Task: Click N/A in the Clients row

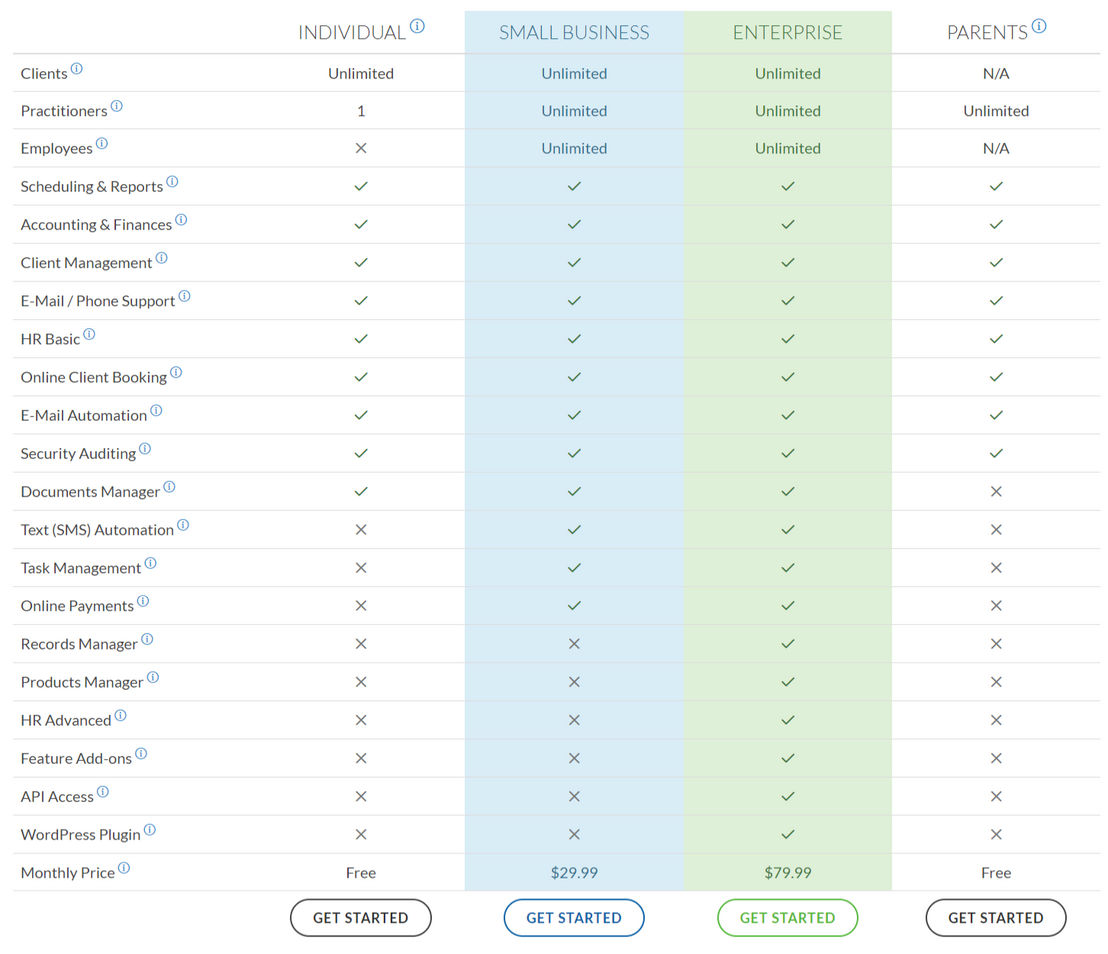Action: [x=996, y=73]
